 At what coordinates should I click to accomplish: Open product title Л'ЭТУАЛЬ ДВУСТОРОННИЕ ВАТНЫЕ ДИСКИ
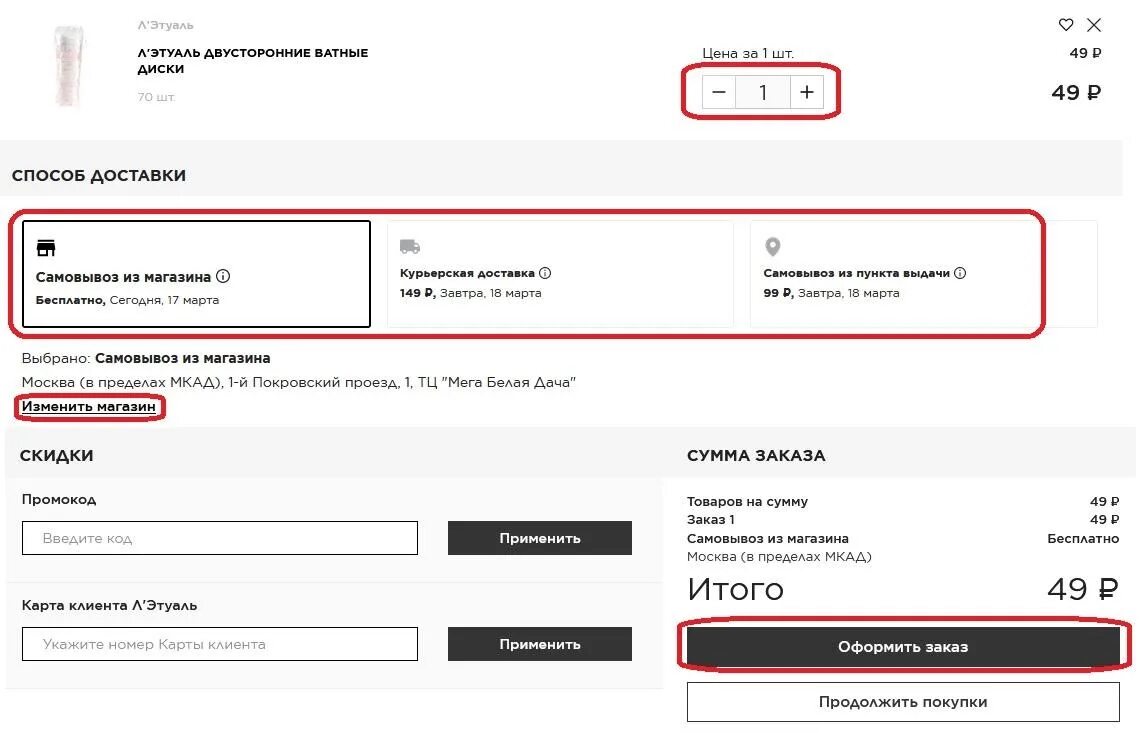(253, 61)
